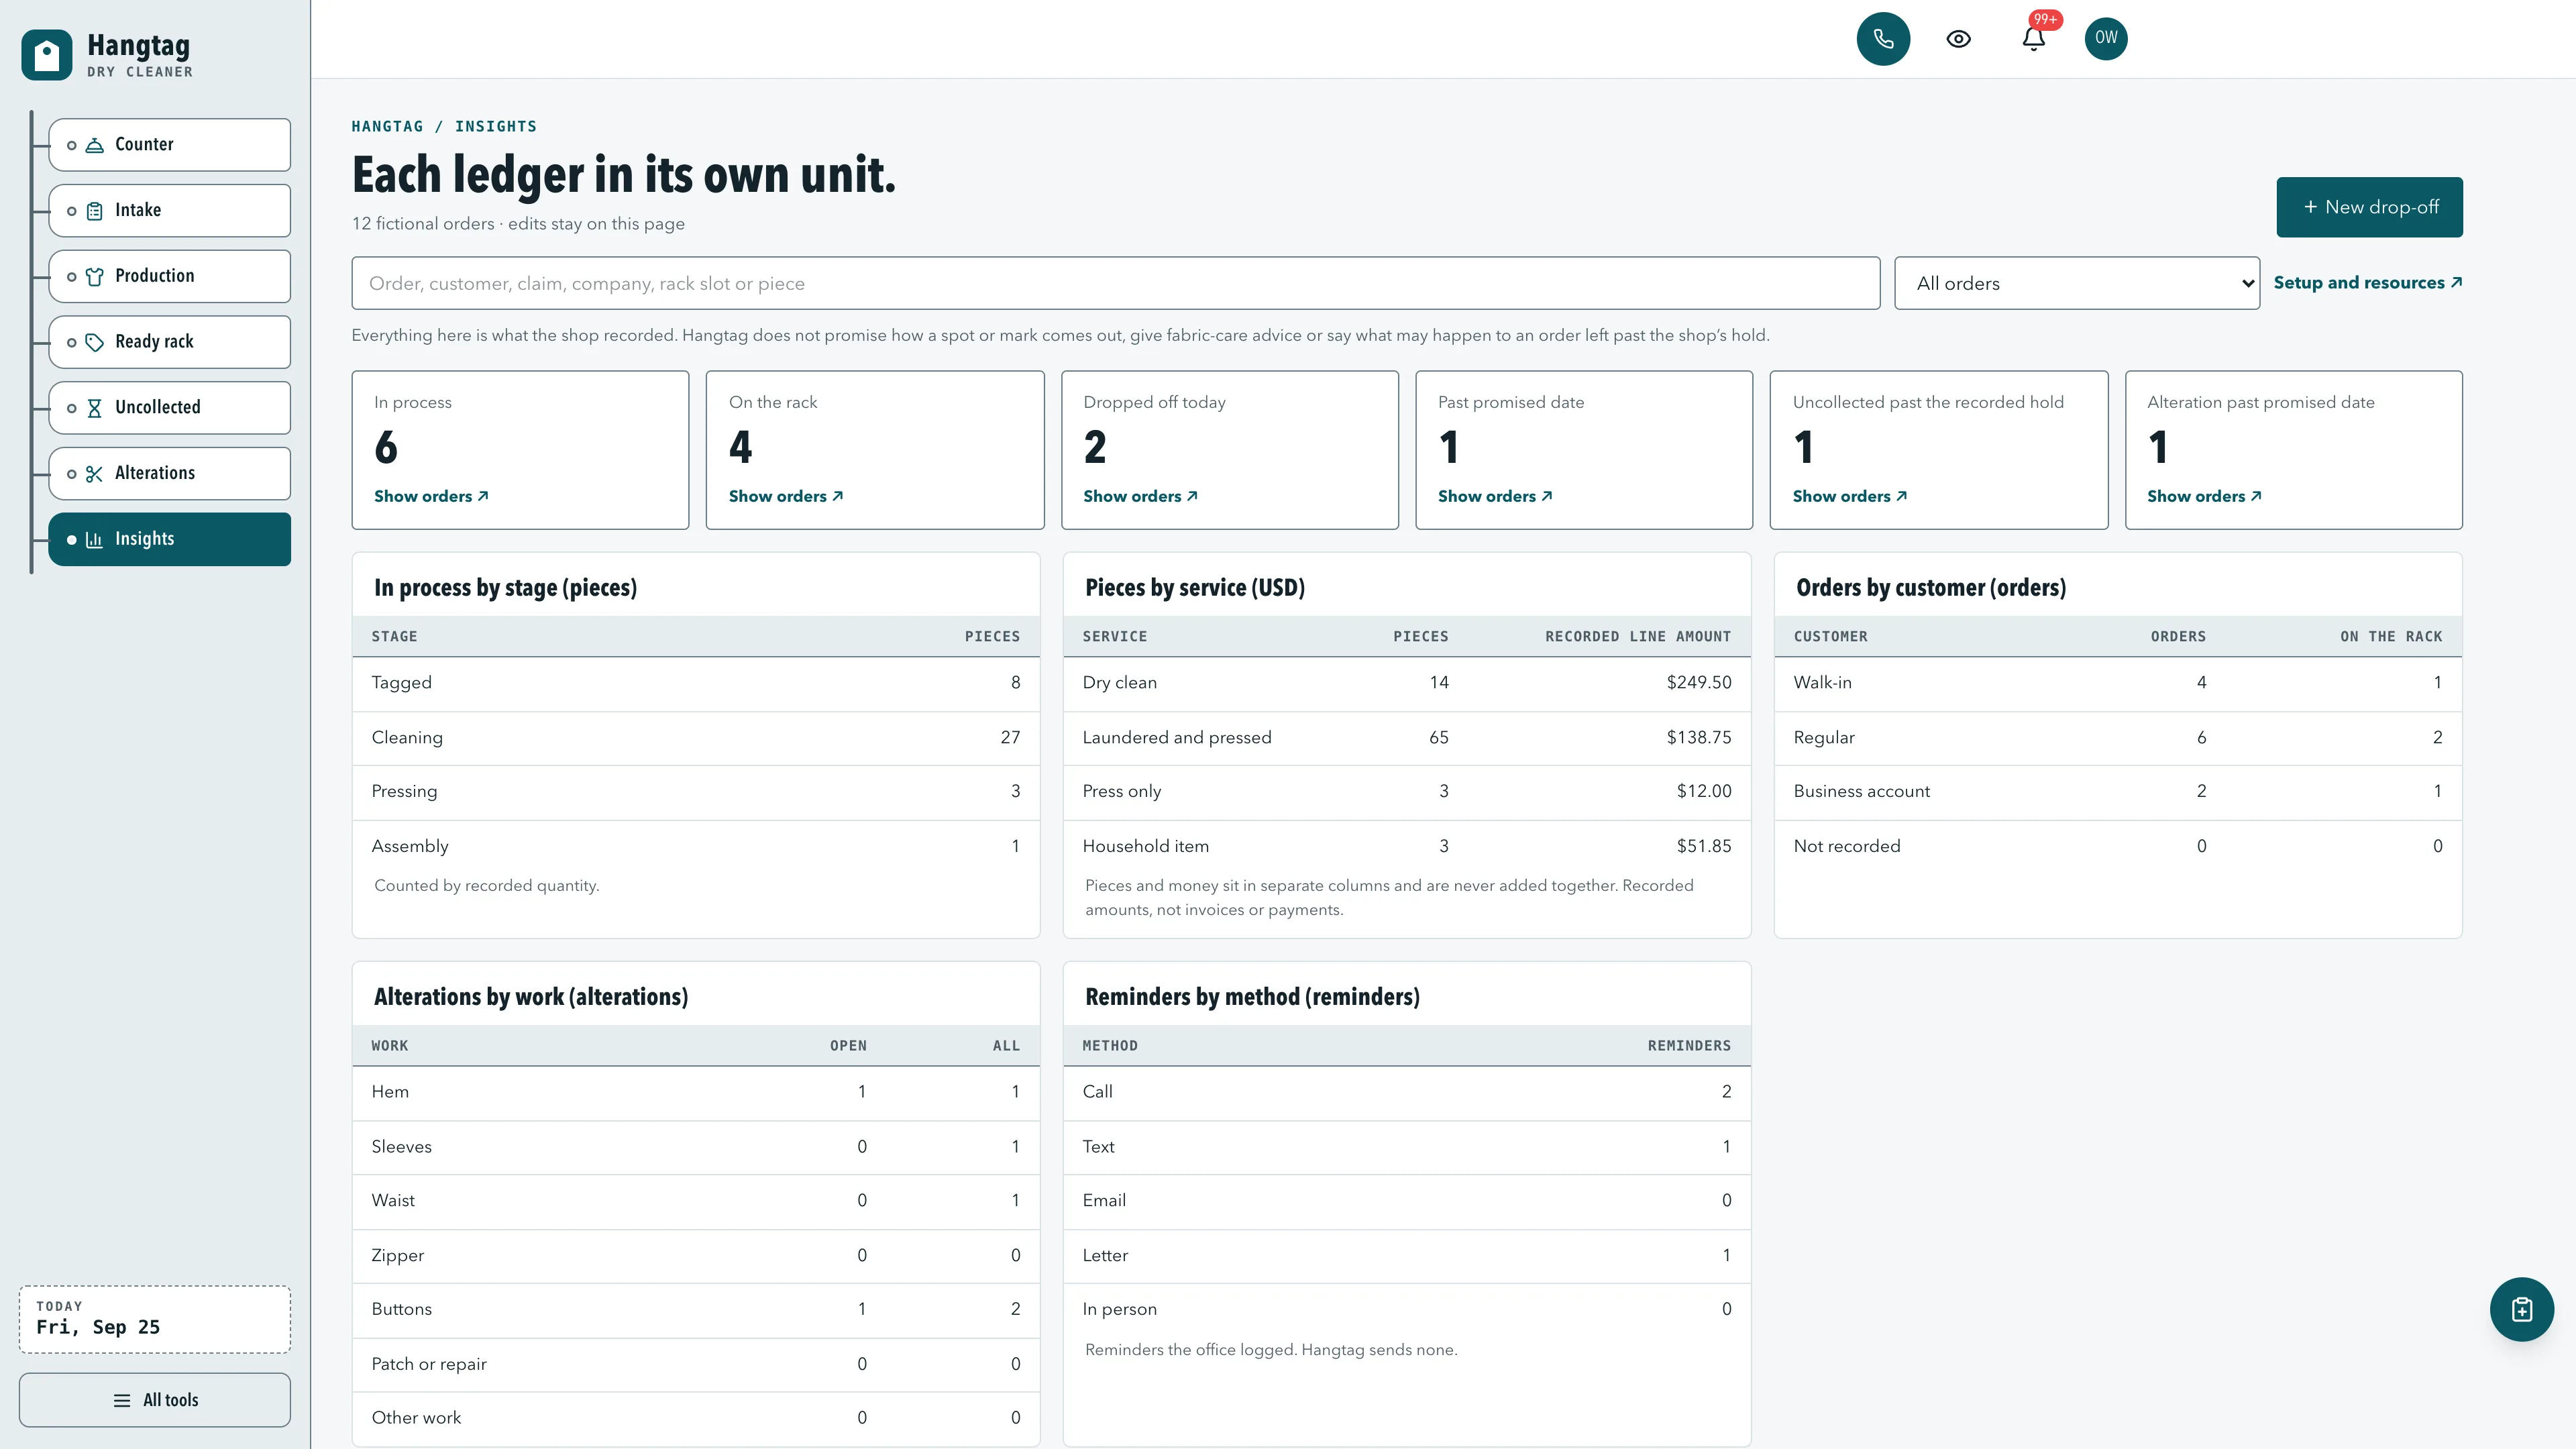
Task: Open Ready rack in the sidebar
Action: point(170,342)
